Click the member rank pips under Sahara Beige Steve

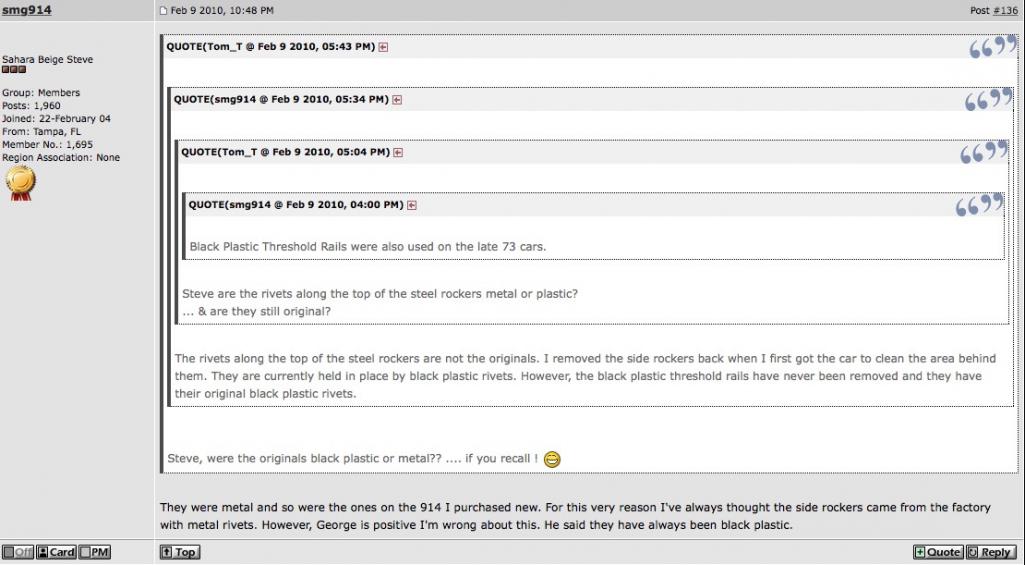click(14, 69)
